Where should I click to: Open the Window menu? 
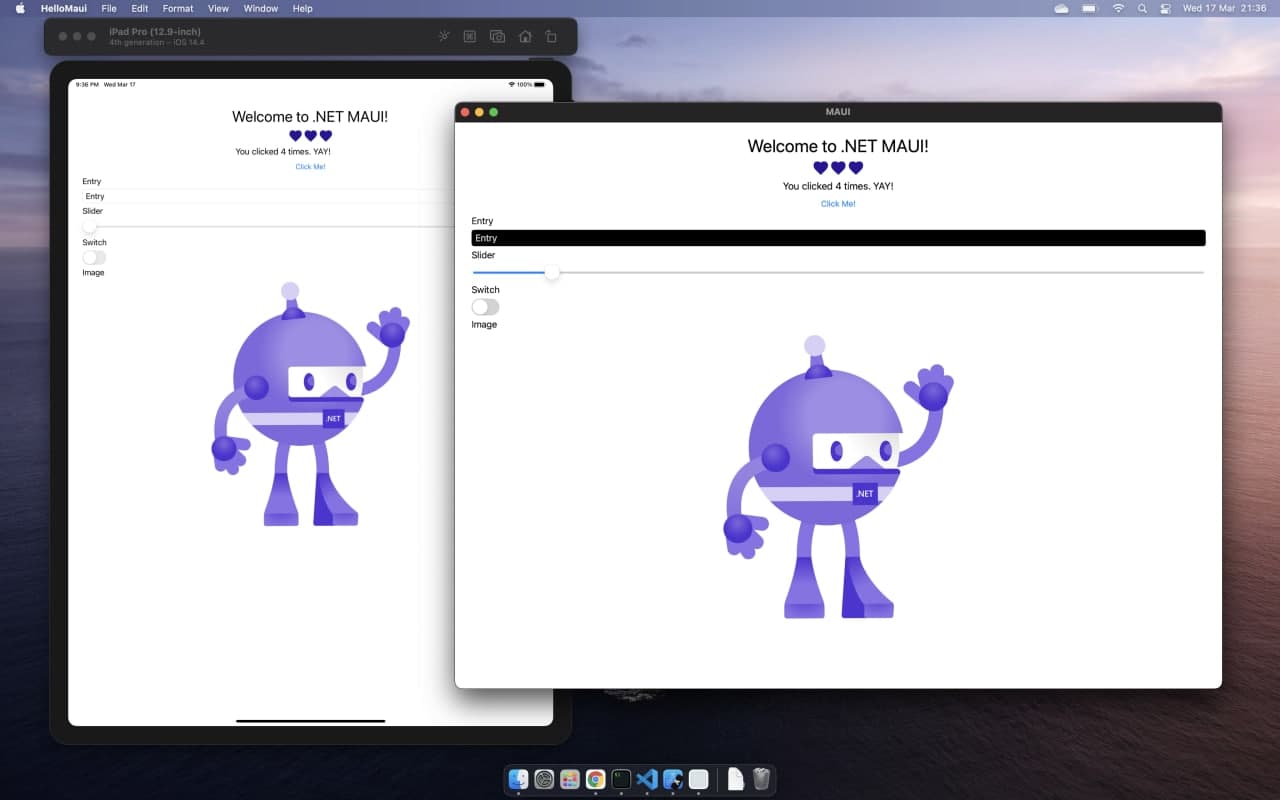(x=261, y=8)
